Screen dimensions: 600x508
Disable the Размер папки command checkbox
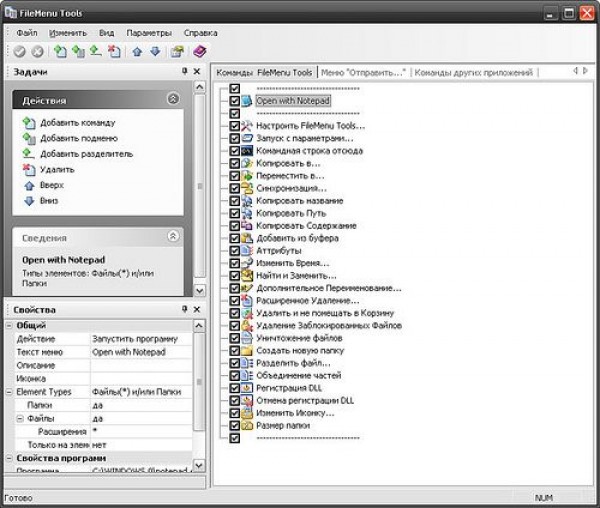pos(234,425)
